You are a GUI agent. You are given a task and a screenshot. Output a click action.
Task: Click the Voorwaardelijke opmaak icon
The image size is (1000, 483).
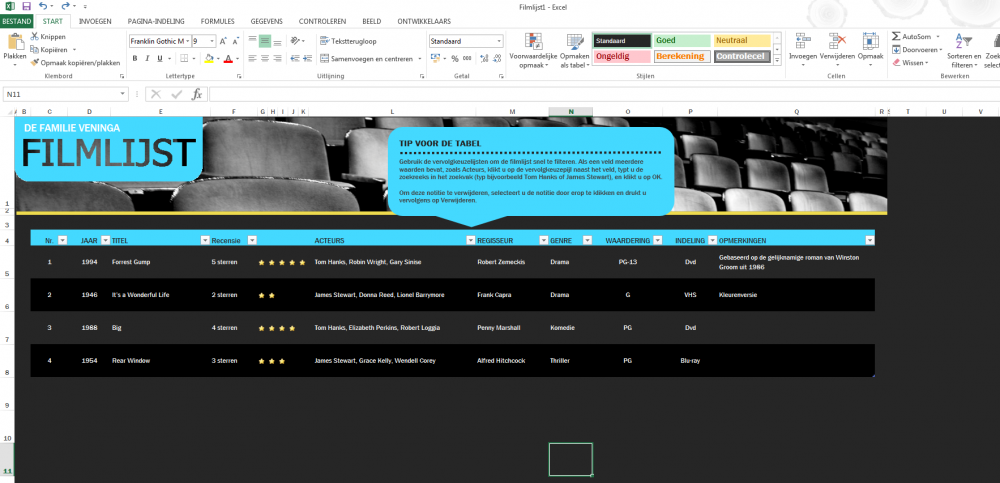pos(533,42)
